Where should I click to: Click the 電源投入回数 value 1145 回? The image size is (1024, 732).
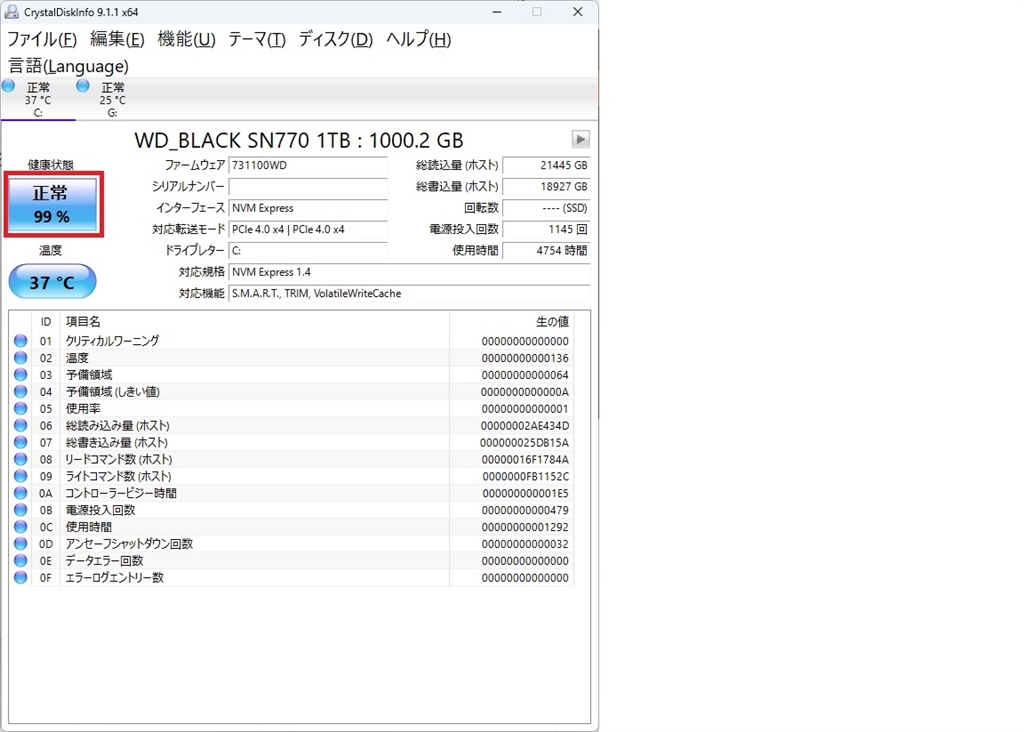[x=546, y=229]
